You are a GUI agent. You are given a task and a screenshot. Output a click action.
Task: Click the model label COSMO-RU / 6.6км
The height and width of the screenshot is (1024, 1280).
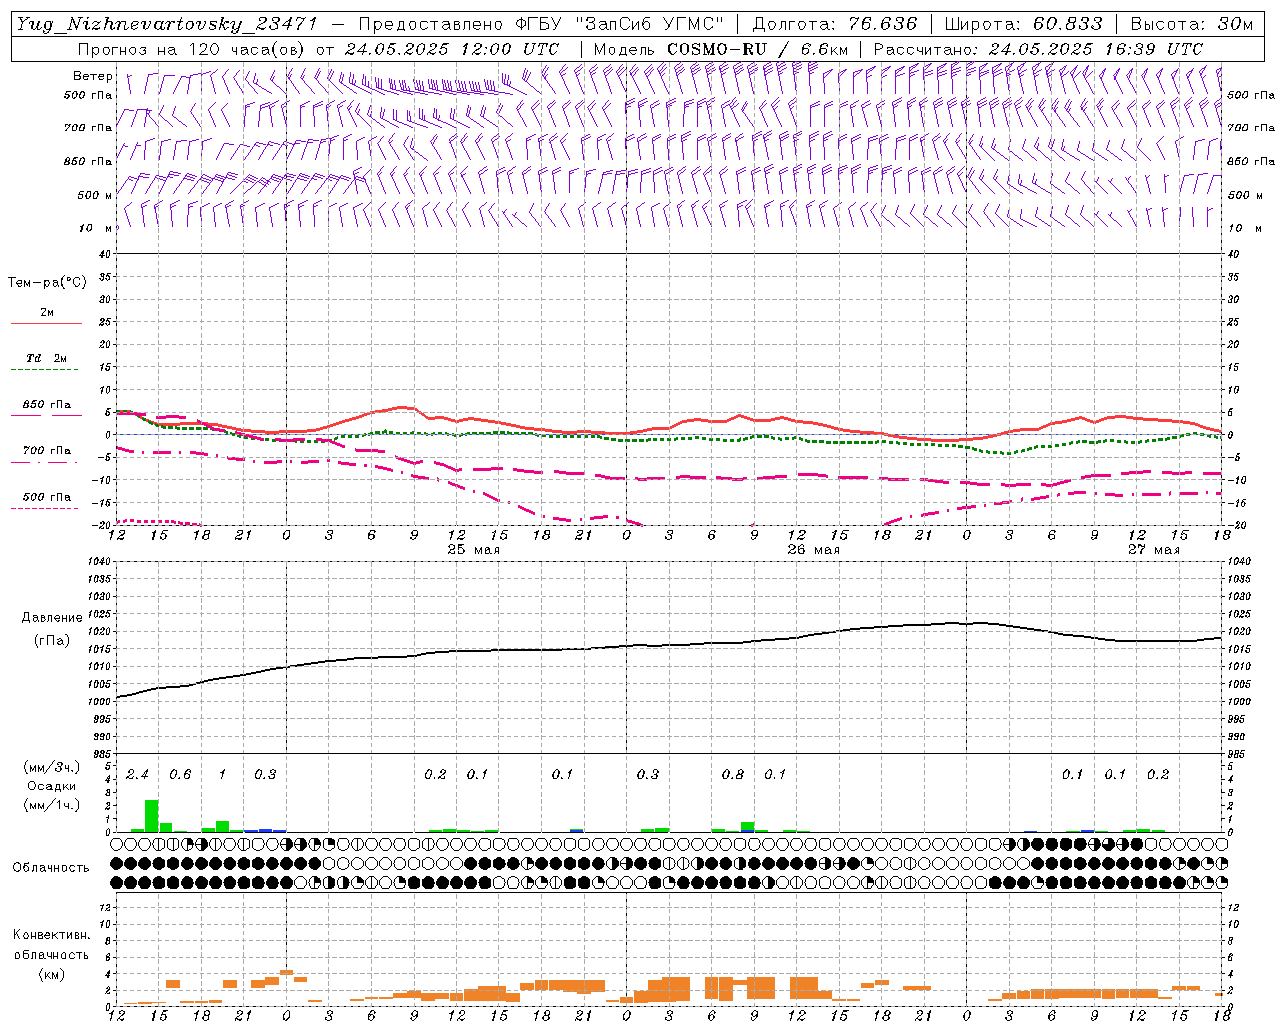[757, 49]
